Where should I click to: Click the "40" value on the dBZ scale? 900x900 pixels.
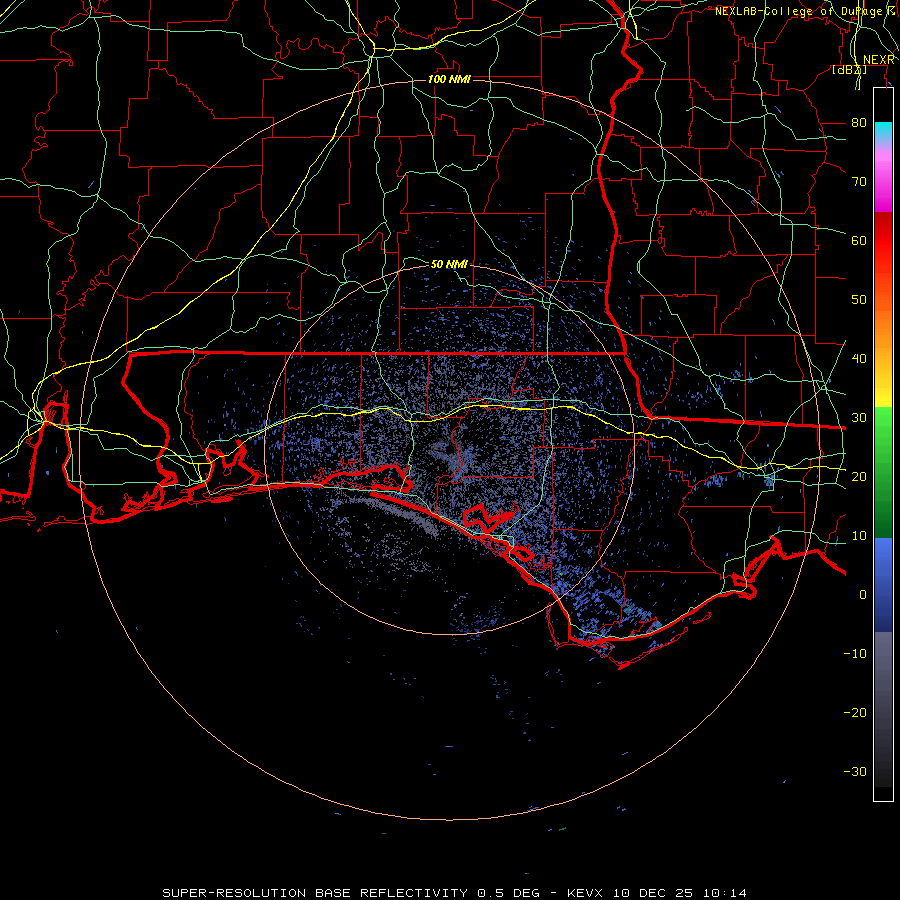[x=859, y=358]
